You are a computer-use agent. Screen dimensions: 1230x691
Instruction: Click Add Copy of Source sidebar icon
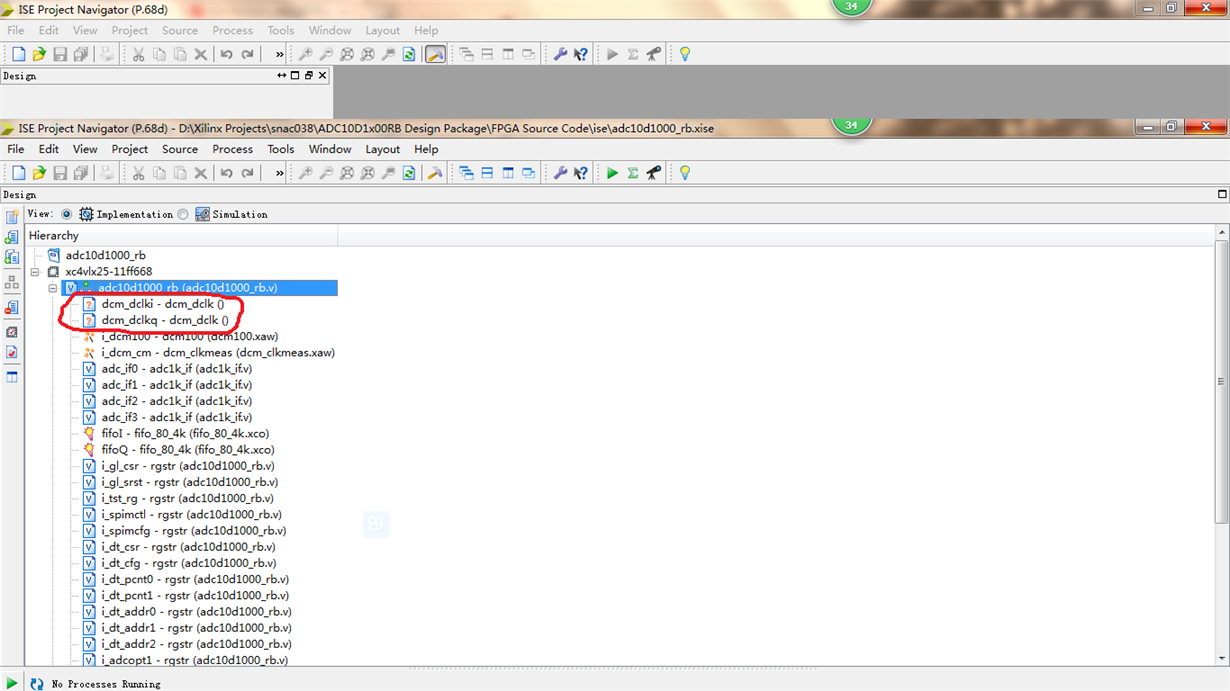click(x=12, y=257)
